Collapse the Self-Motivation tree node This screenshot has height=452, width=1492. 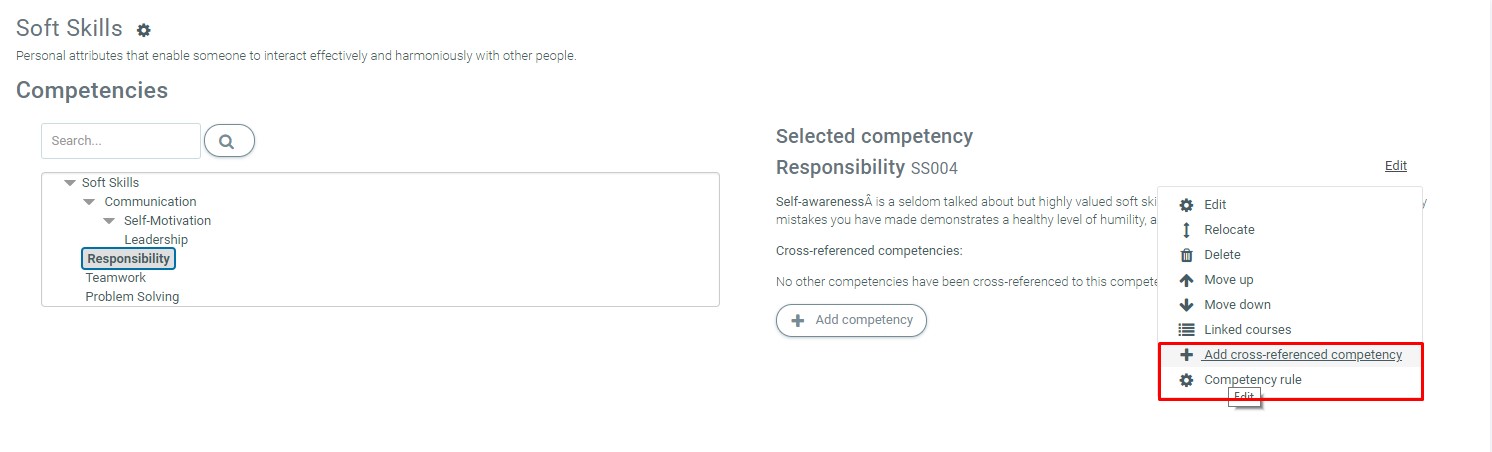click(109, 221)
